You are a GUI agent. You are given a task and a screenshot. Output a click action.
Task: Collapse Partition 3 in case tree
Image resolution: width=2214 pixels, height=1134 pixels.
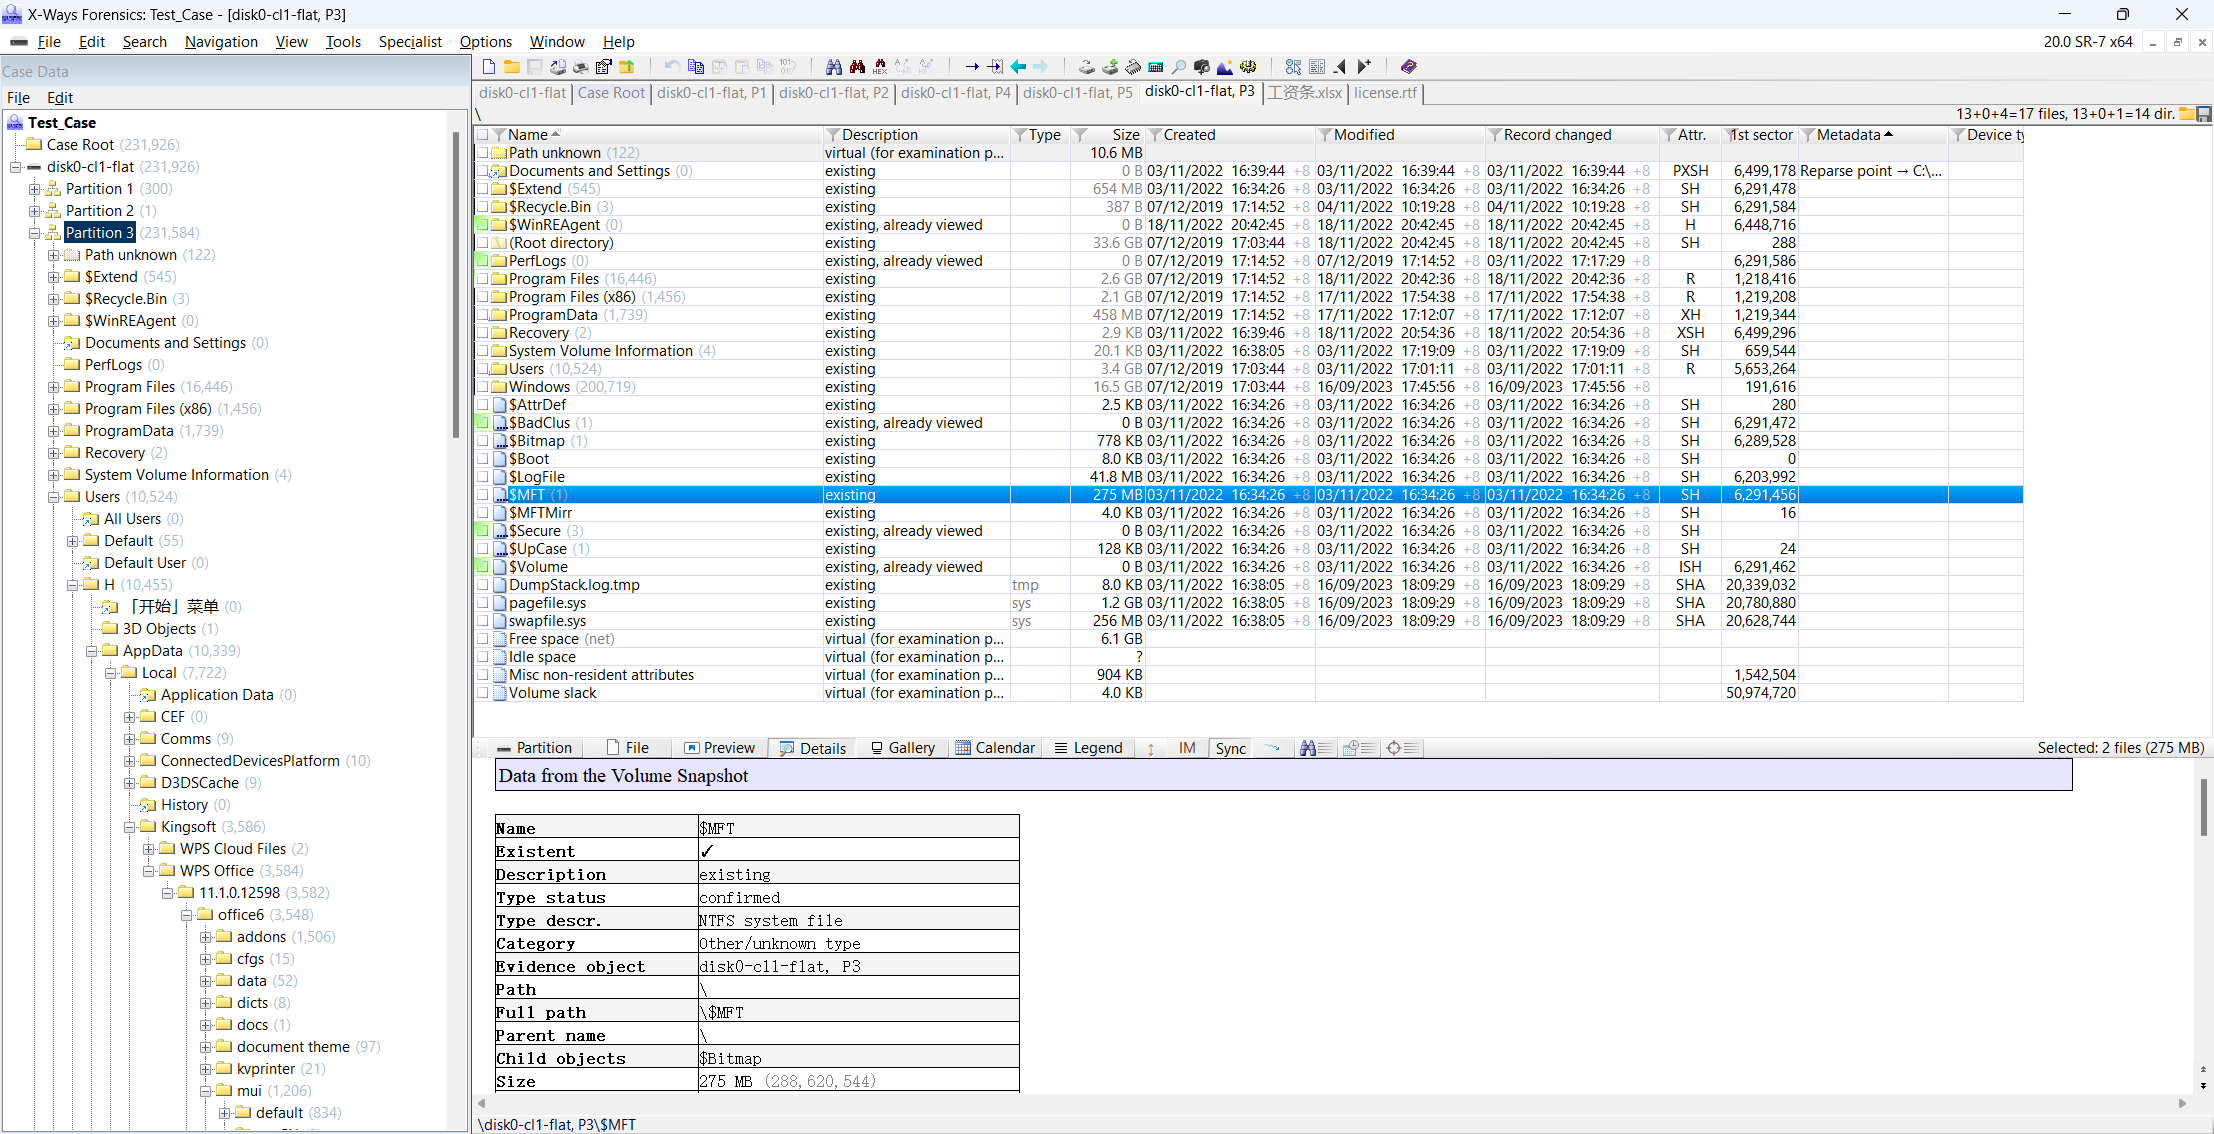pos(35,233)
